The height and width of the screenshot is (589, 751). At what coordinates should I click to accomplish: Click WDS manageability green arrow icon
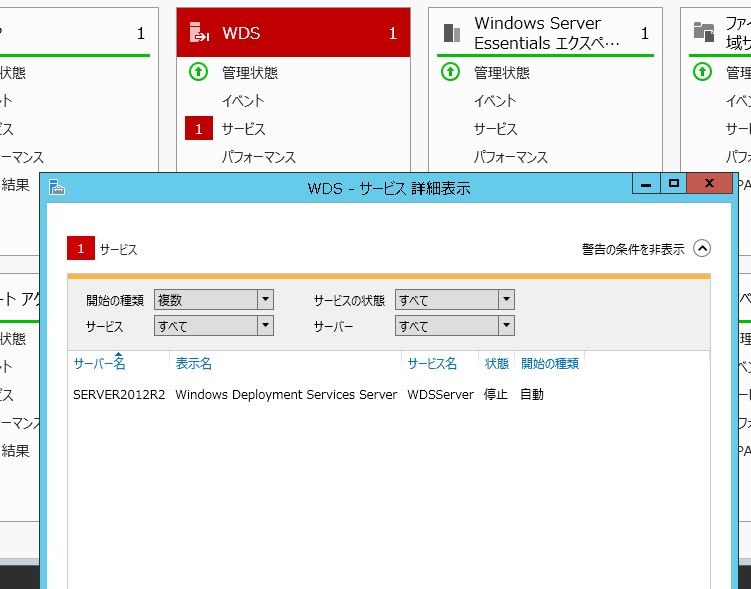(x=198, y=72)
